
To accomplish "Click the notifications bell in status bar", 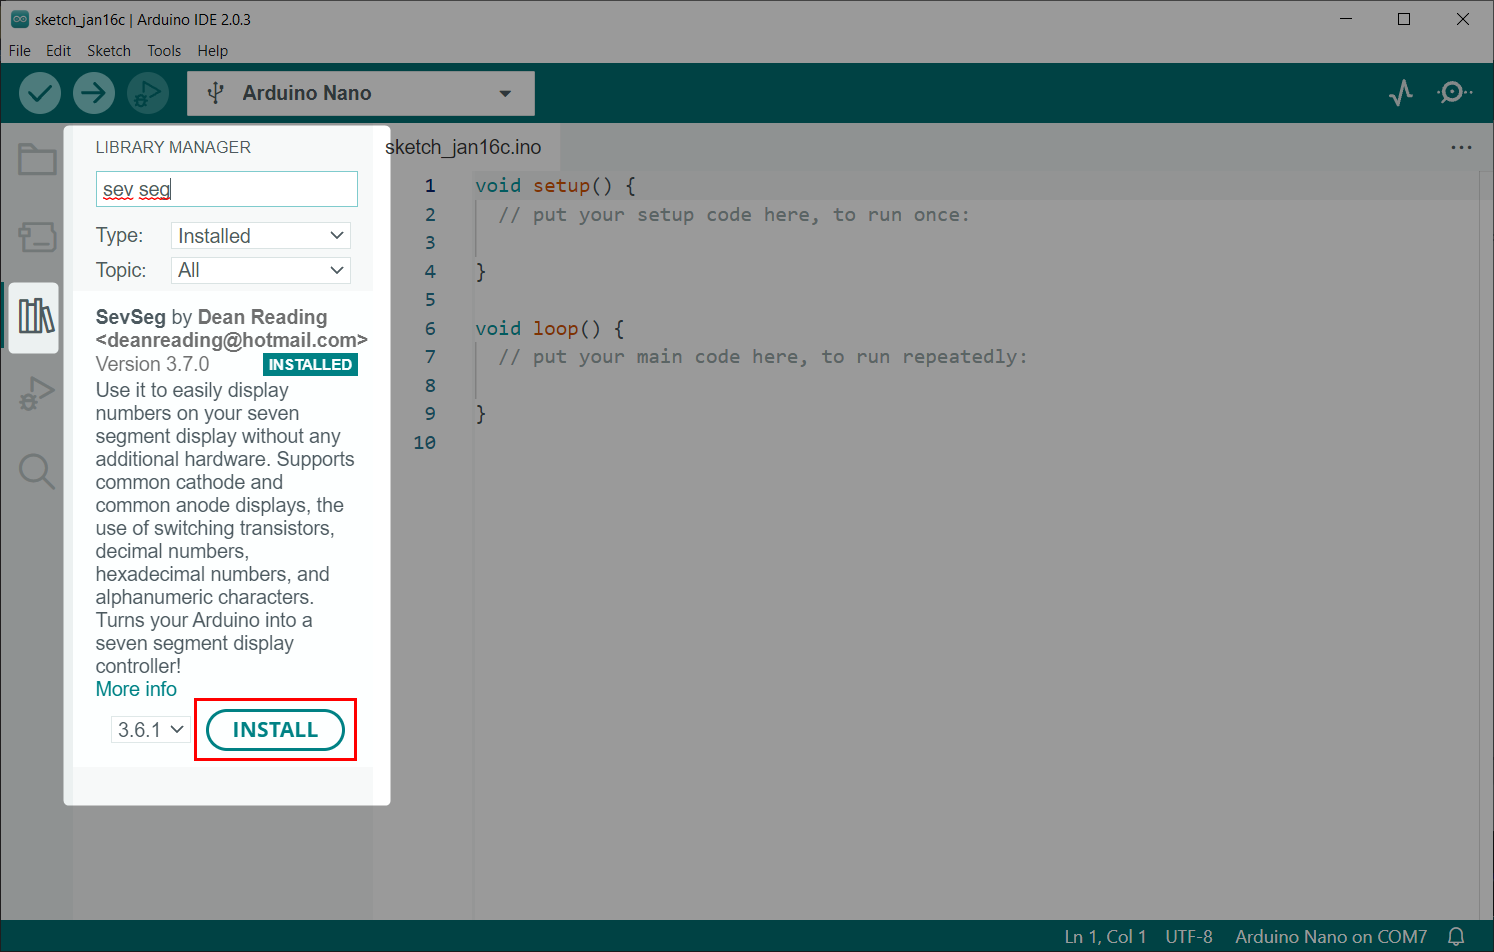I will (1456, 937).
